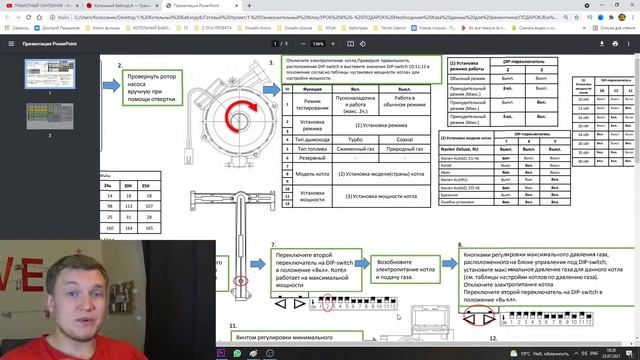Screen dimensions: 640x360
Task: Click the 'Тип топлива' table cell
Action: (x=312, y=149)
